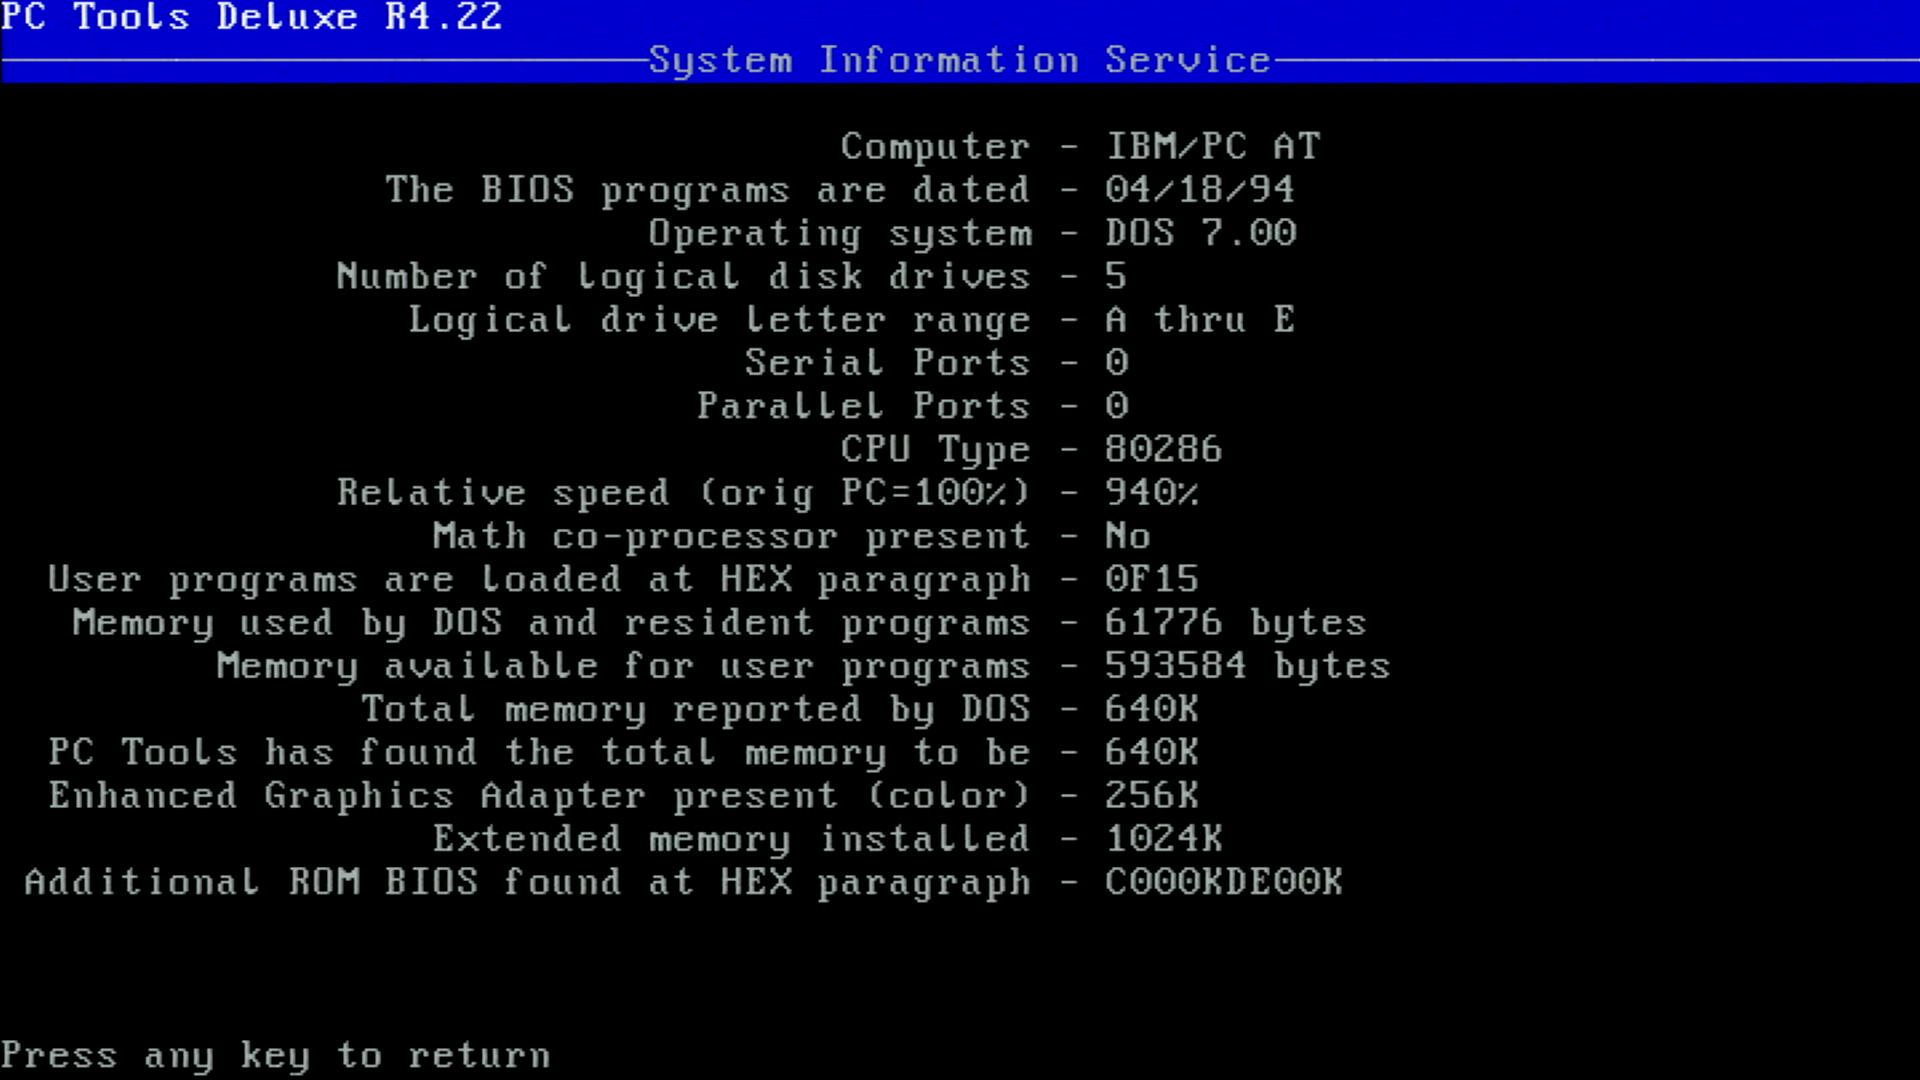
Task: Click 'Additional ROM BIOS found at HEX paragraph'
Action: coord(528,883)
